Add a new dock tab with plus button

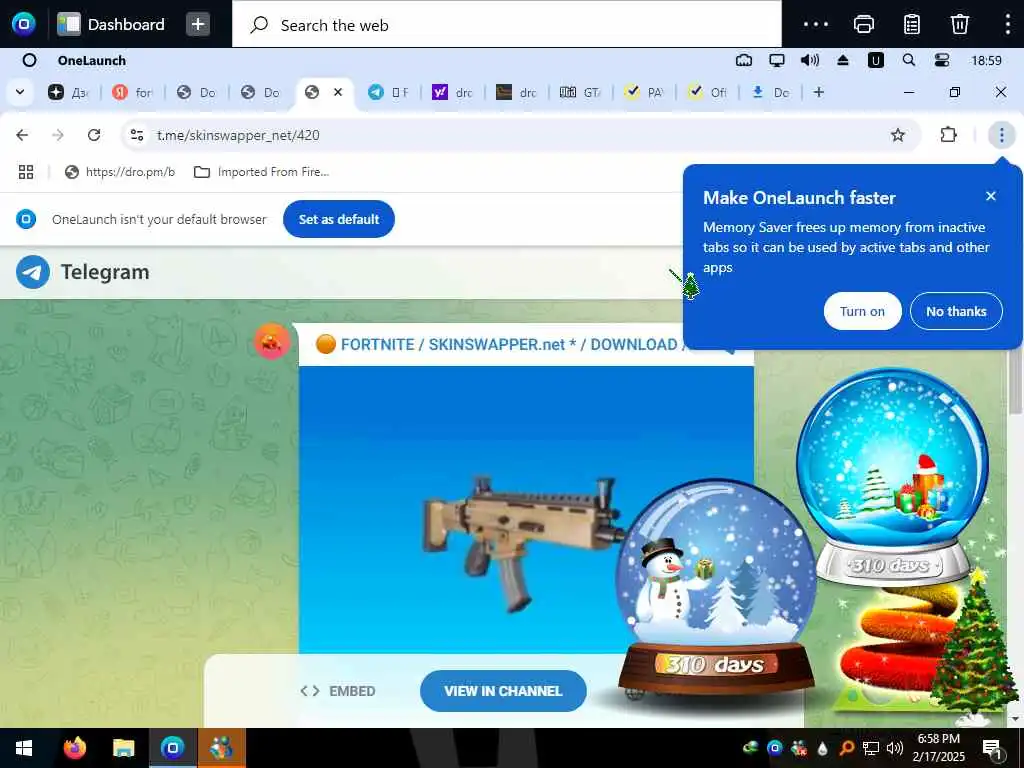click(198, 24)
